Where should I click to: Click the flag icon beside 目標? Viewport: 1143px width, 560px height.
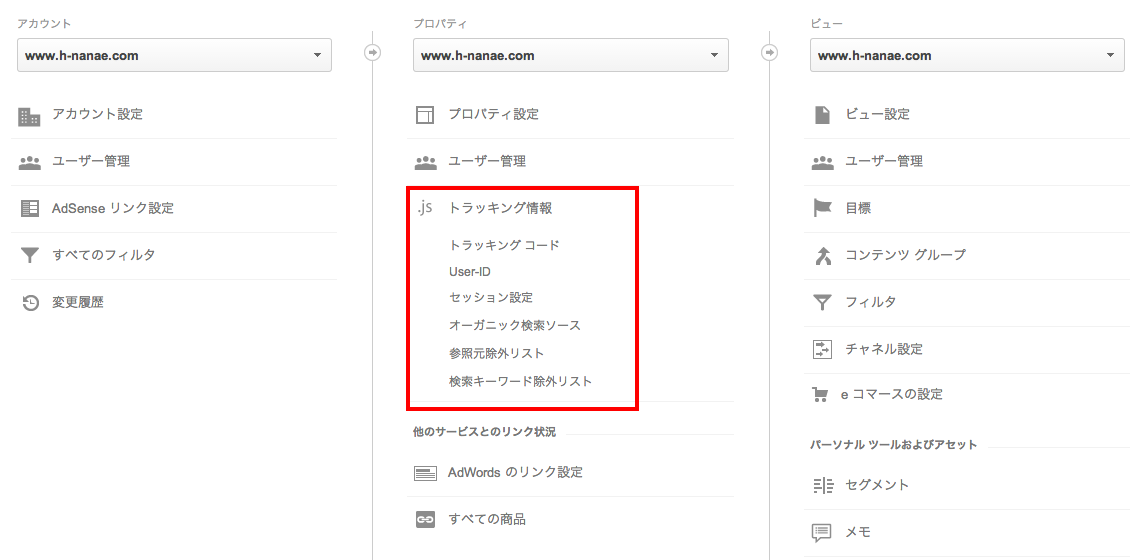pos(822,209)
